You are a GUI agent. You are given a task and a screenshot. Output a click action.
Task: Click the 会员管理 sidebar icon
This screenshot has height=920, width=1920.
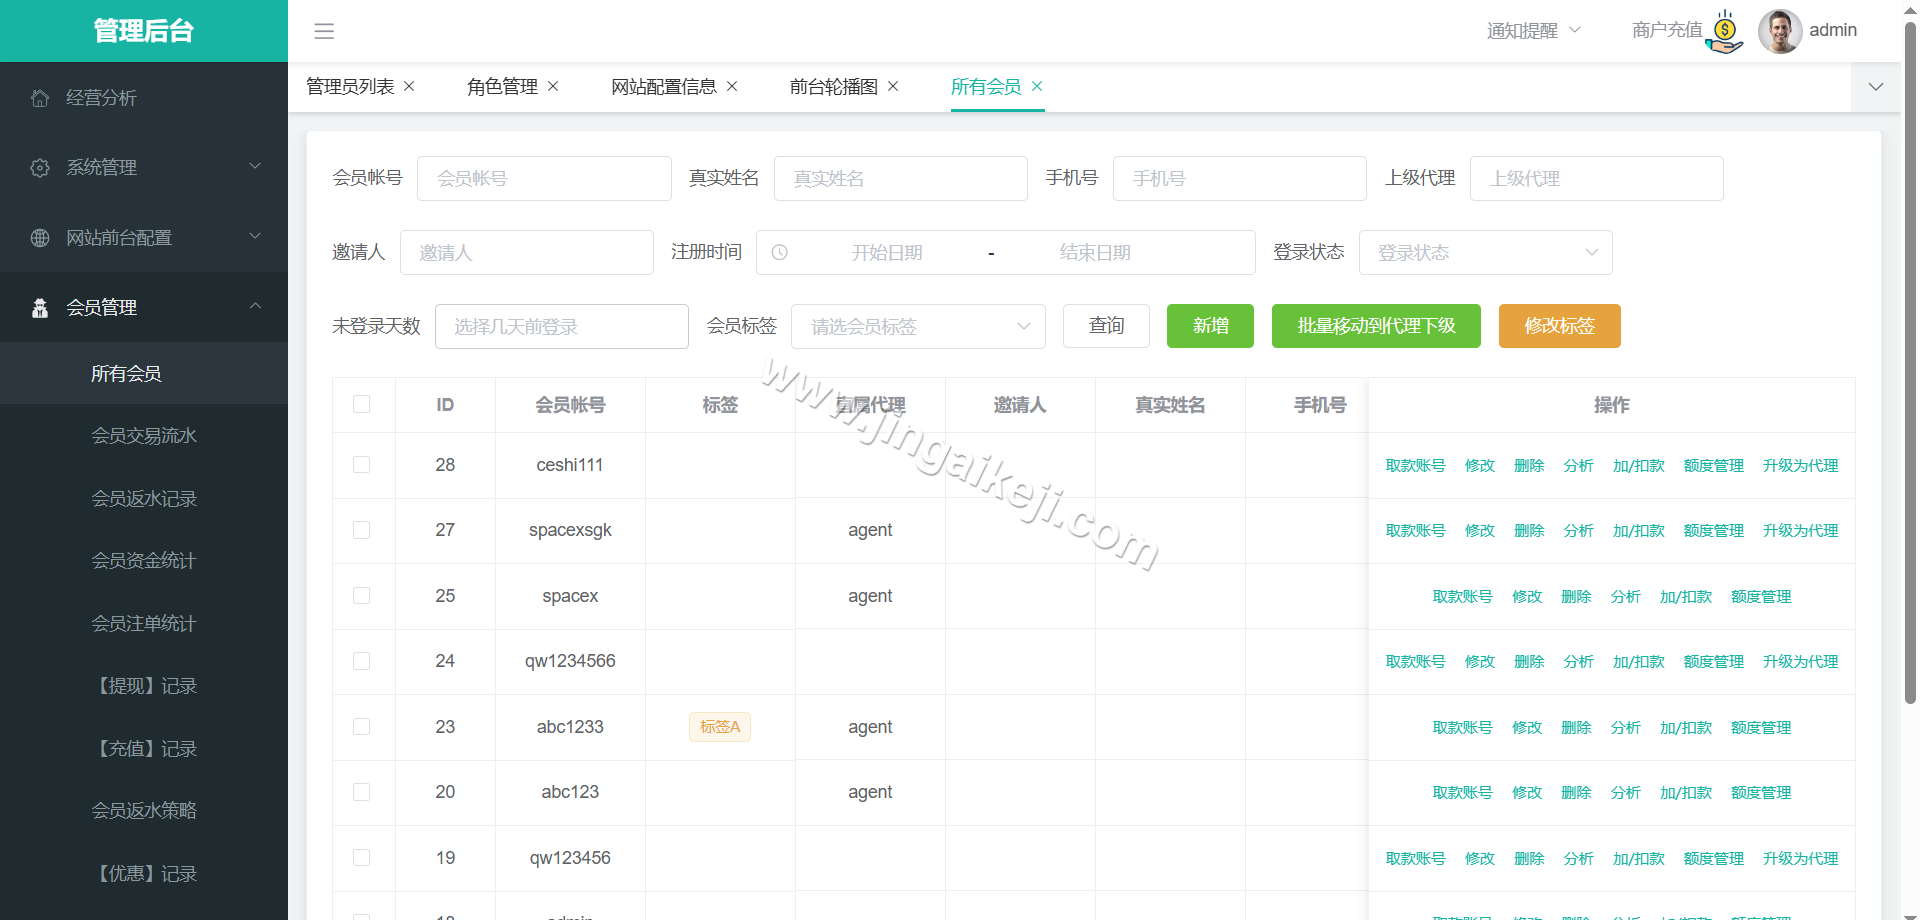[40, 307]
